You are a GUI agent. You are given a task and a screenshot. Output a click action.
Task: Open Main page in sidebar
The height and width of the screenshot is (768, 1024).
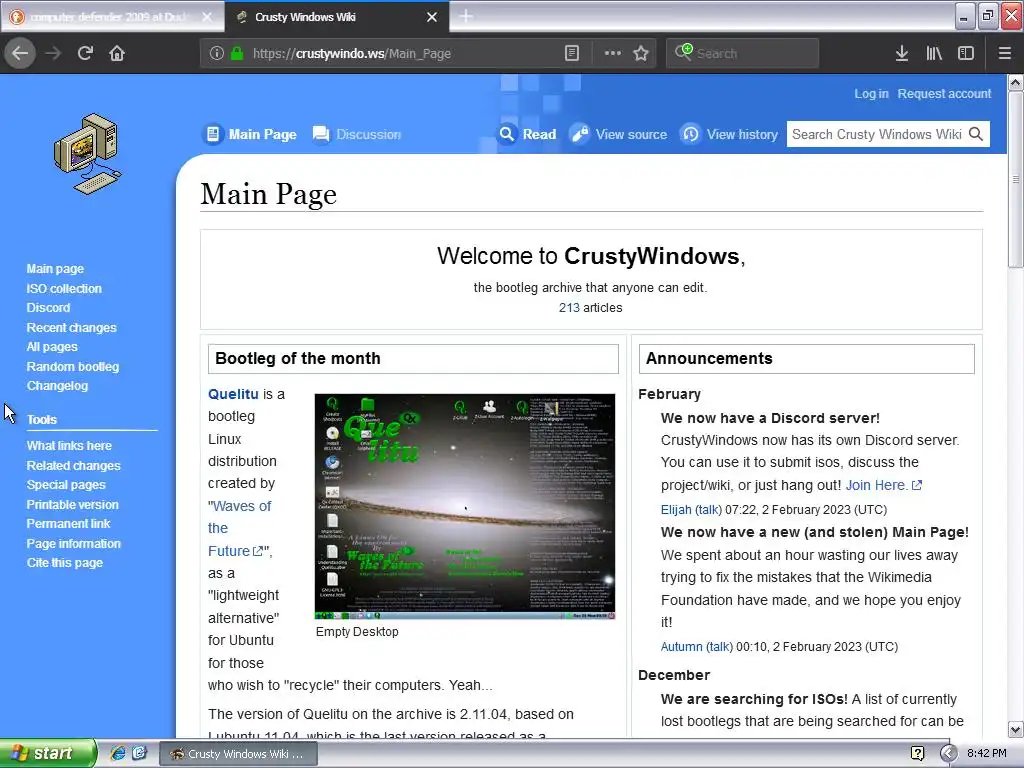(x=55, y=268)
